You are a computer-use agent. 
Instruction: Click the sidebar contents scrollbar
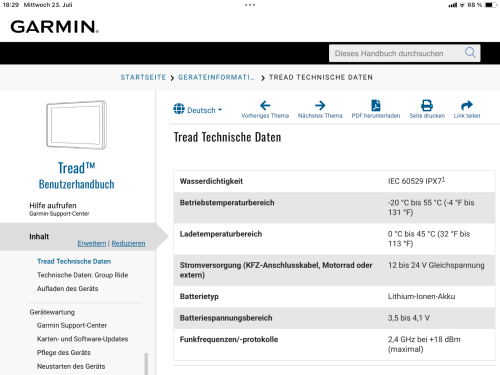(146, 363)
